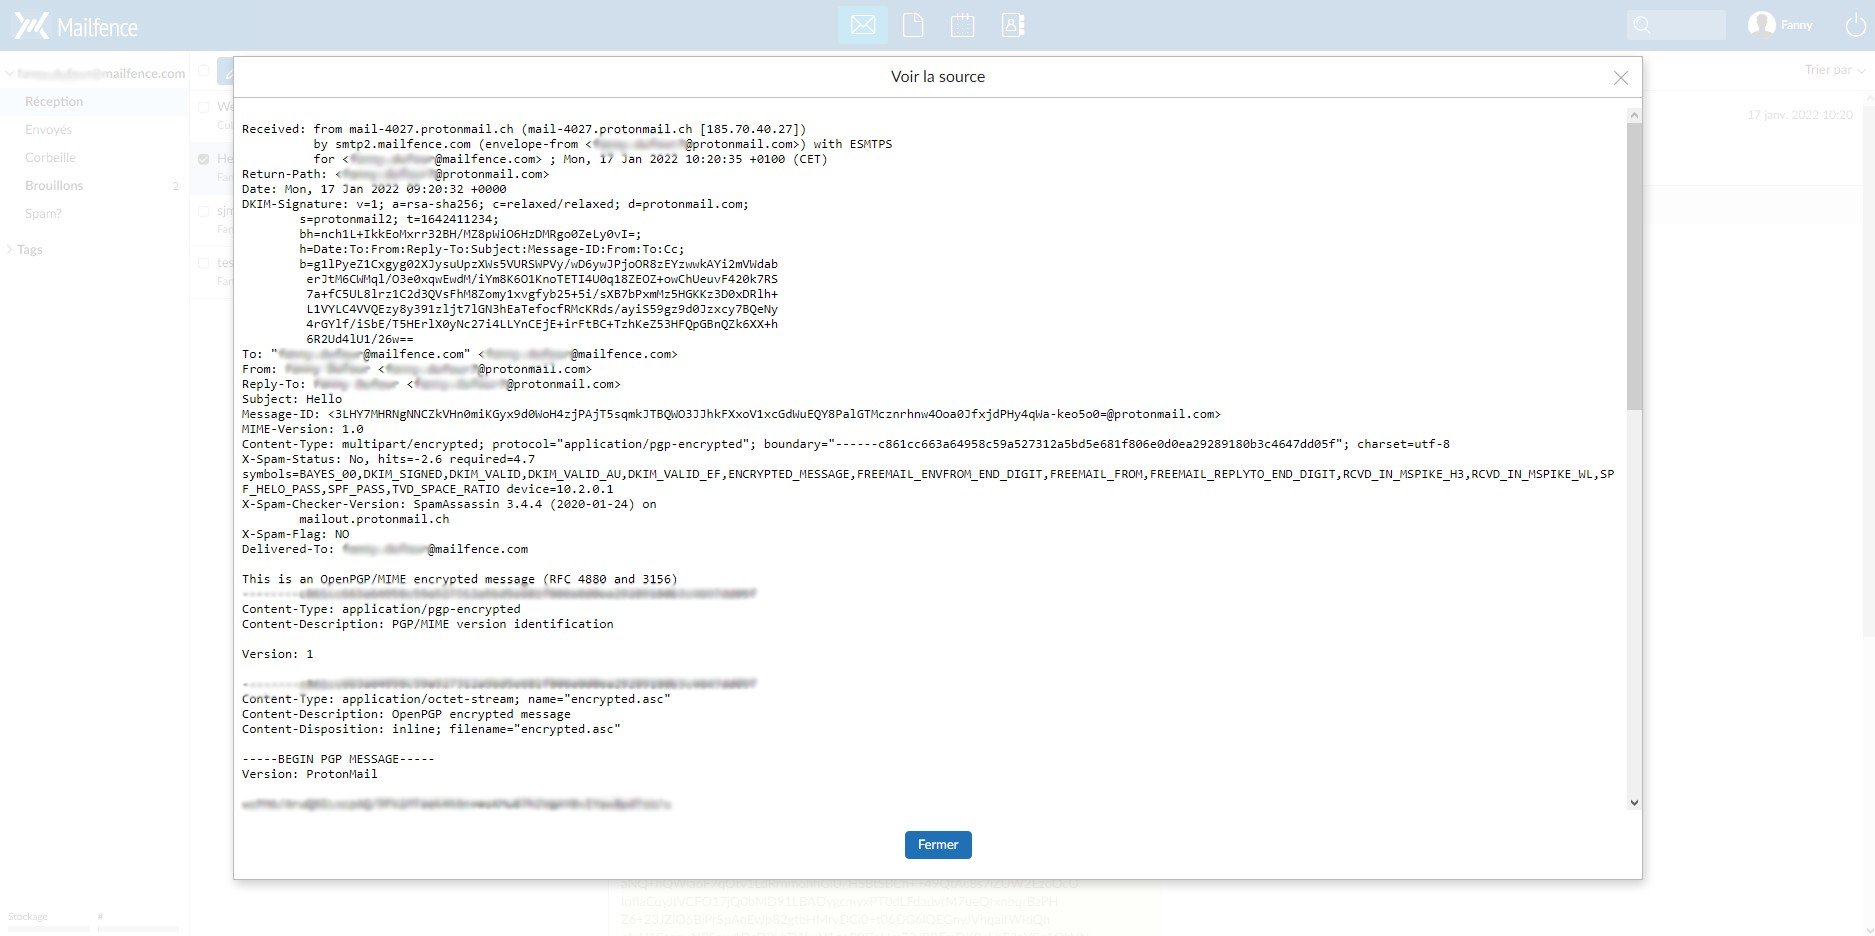Viewport: 1875px width, 936px height.
Task: Click the scrollbar up arrow in source dialog
Action: click(x=1634, y=115)
